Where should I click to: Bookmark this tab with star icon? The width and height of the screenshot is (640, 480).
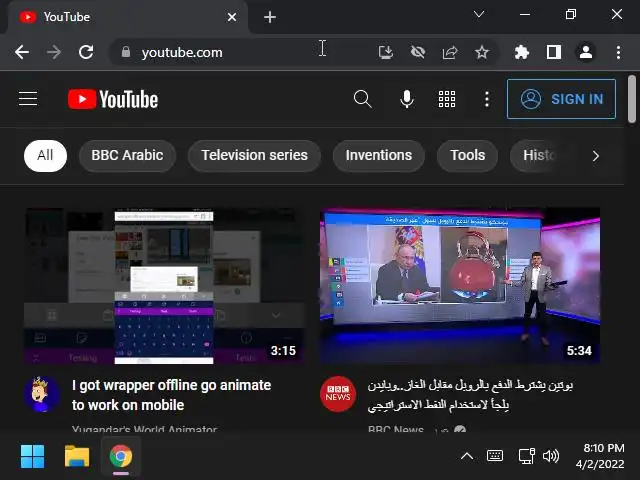click(x=482, y=52)
